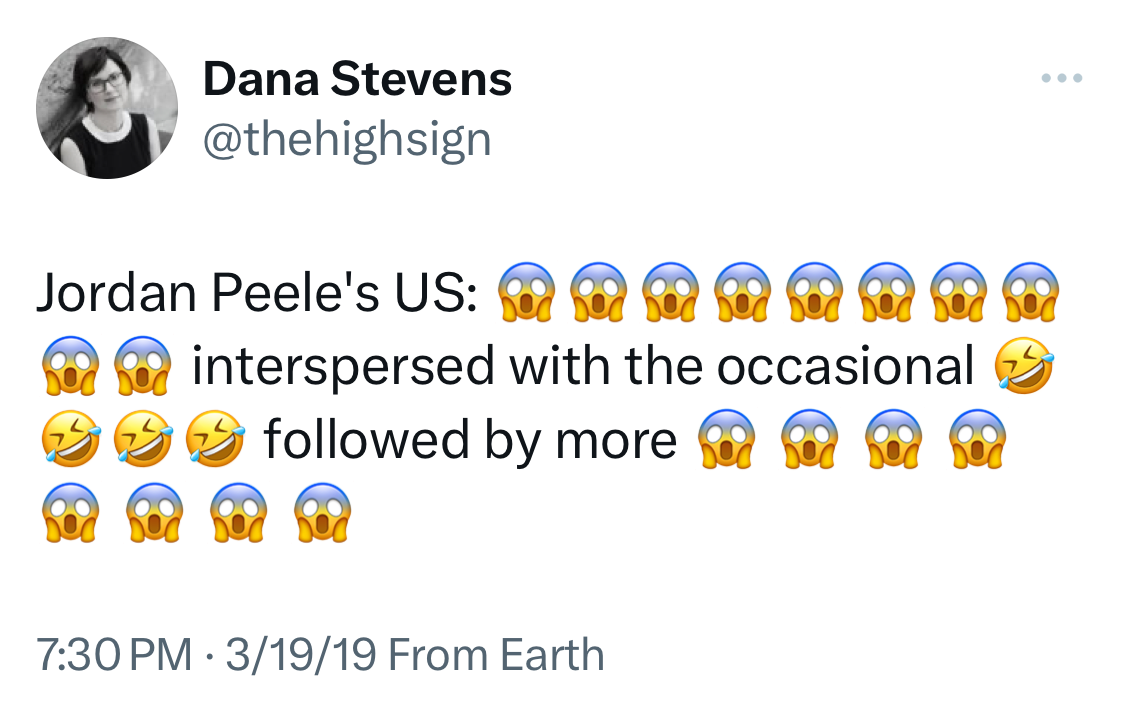The image size is (1125, 703).
Task: Open the Dana Stevens display name link
Action: click(x=357, y=79)
